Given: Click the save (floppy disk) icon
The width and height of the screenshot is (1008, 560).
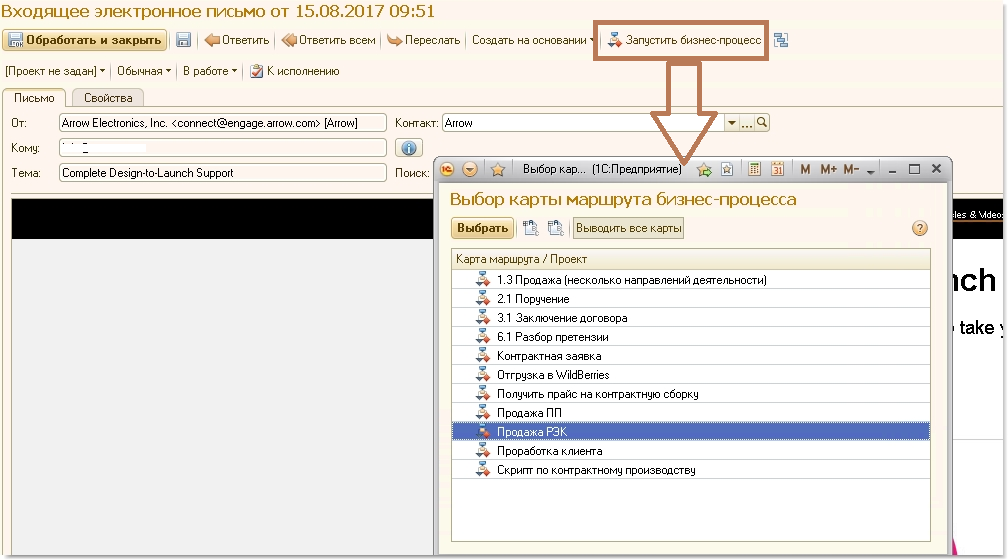Looking at the screenshot, I should tap(183, 41).
